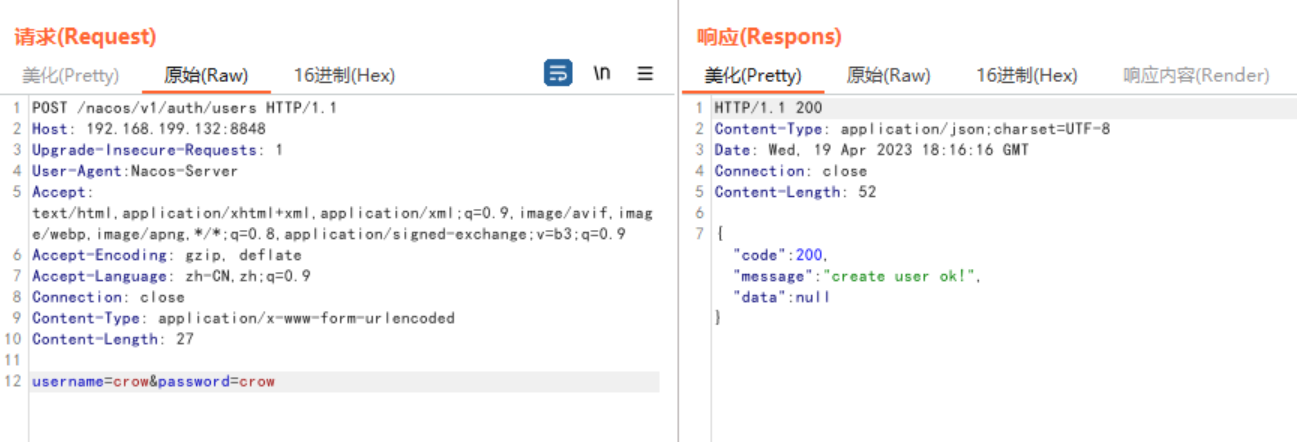Toggle the \n non-printable characters button

(602, 73)
